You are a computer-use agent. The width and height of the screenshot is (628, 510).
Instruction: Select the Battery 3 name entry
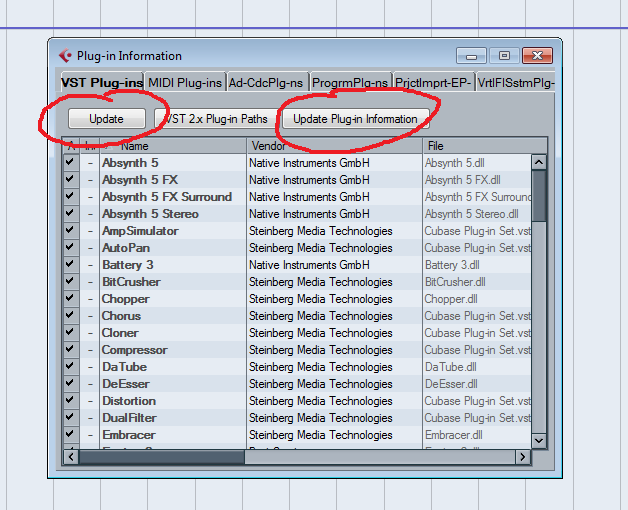point(128,265)
